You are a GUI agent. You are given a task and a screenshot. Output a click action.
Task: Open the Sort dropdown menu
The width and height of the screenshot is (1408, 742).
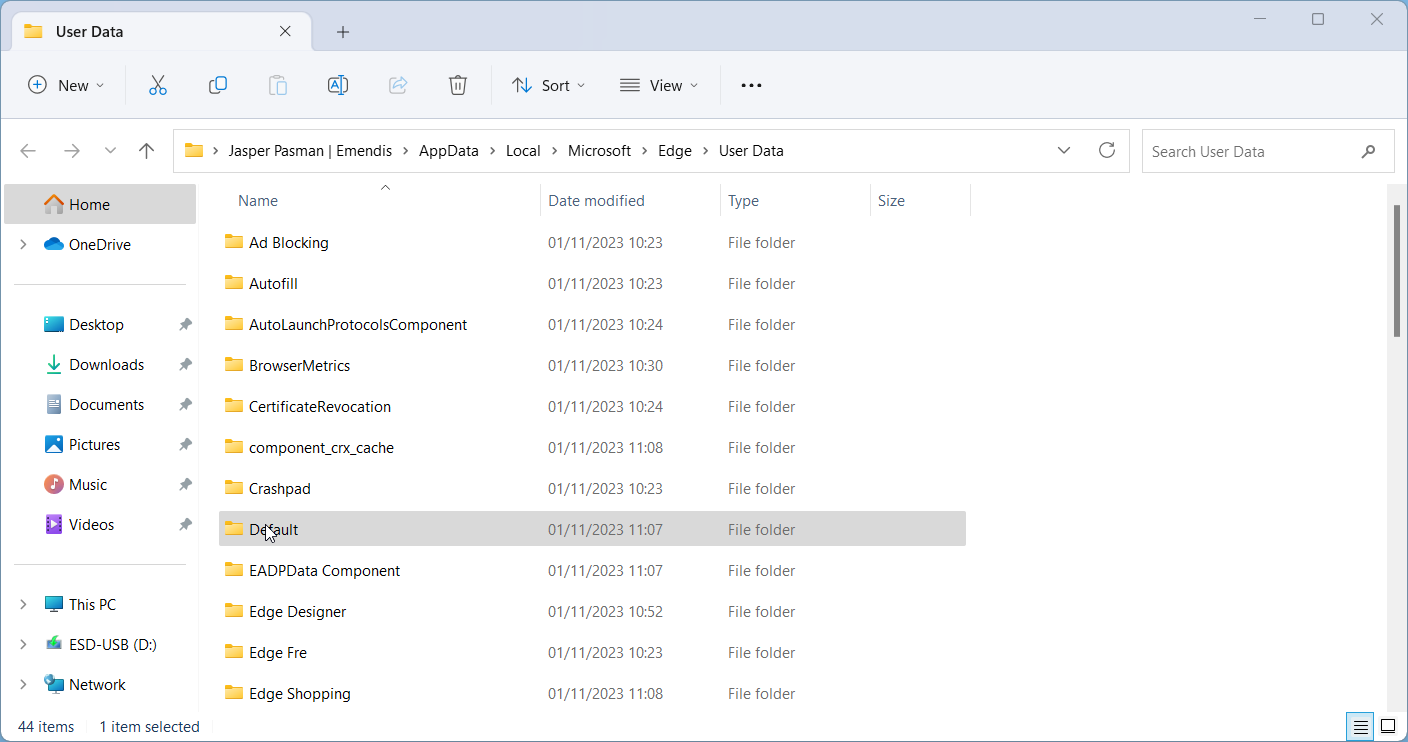(548, 86)
